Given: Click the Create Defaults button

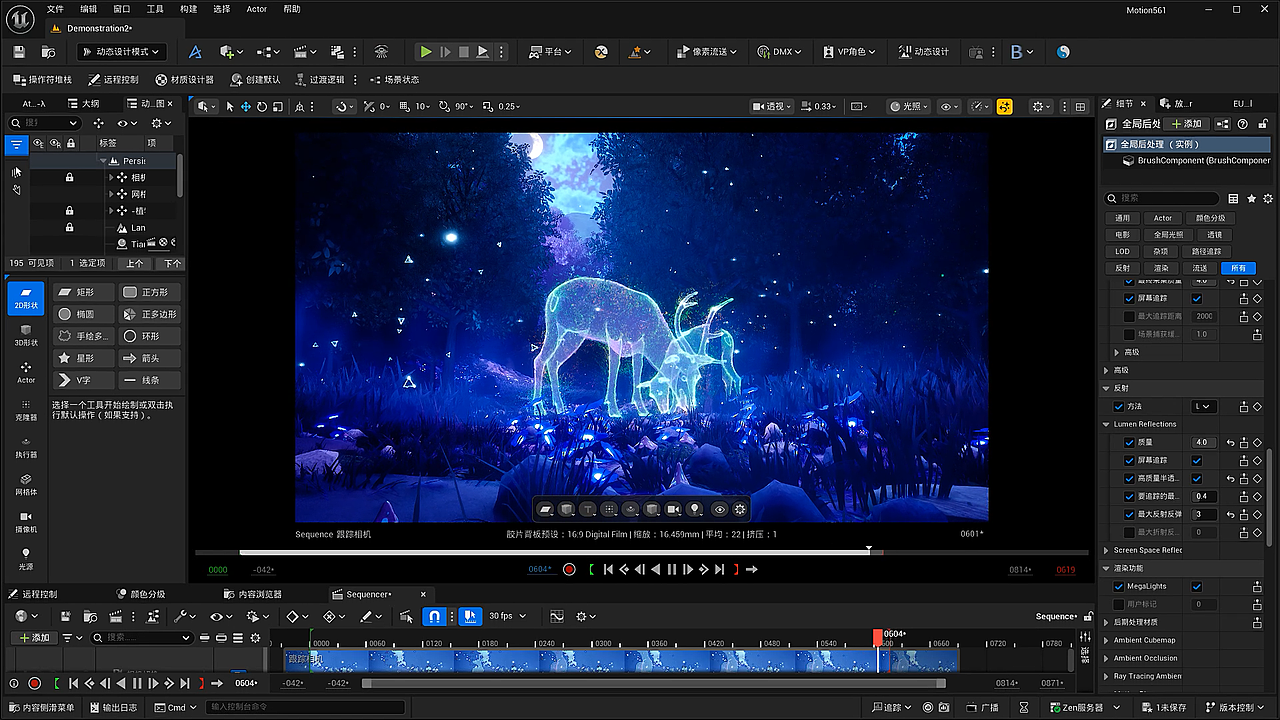Looking at the screenshot, I should (x=255, y=80).
